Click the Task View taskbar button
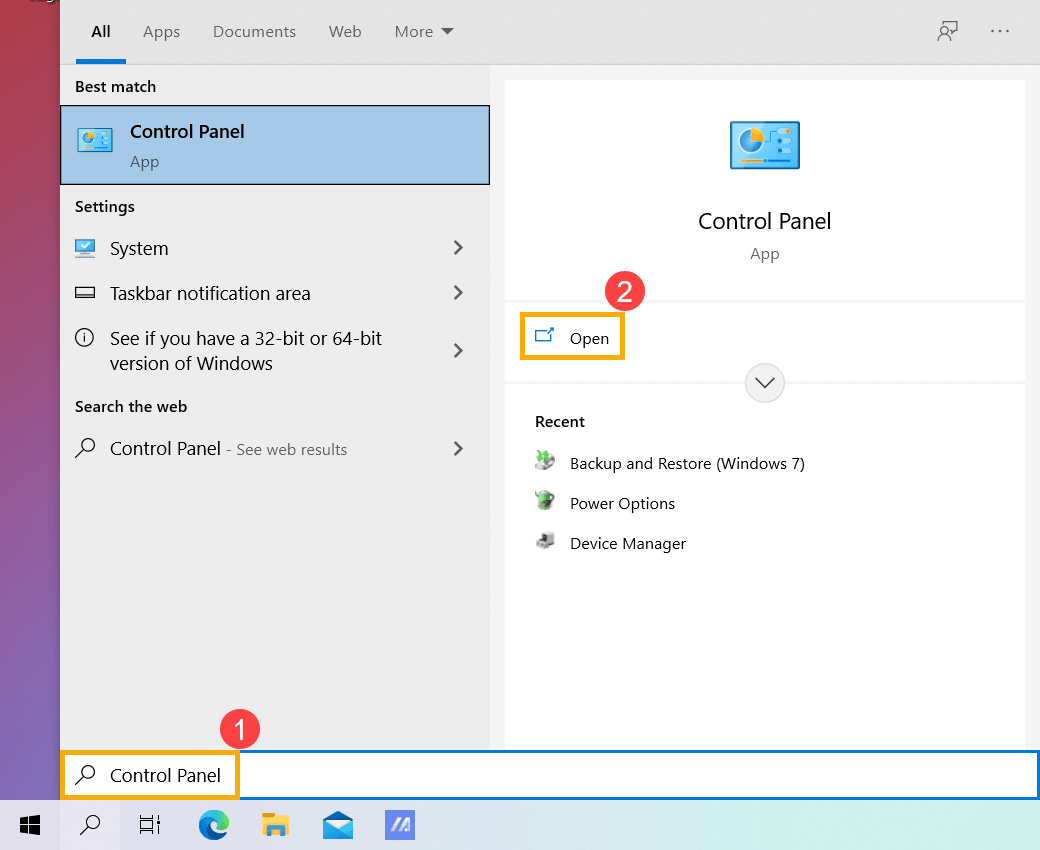The height and width of the screenshot is (850, 1040). 149,825
